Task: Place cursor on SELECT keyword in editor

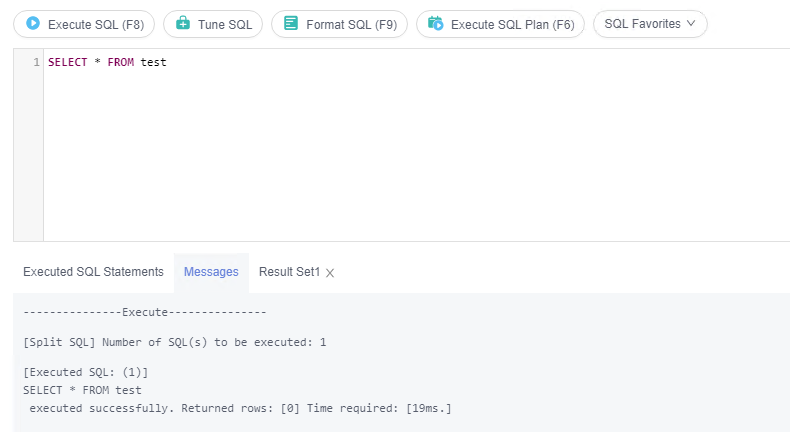Action: point(67,62)
